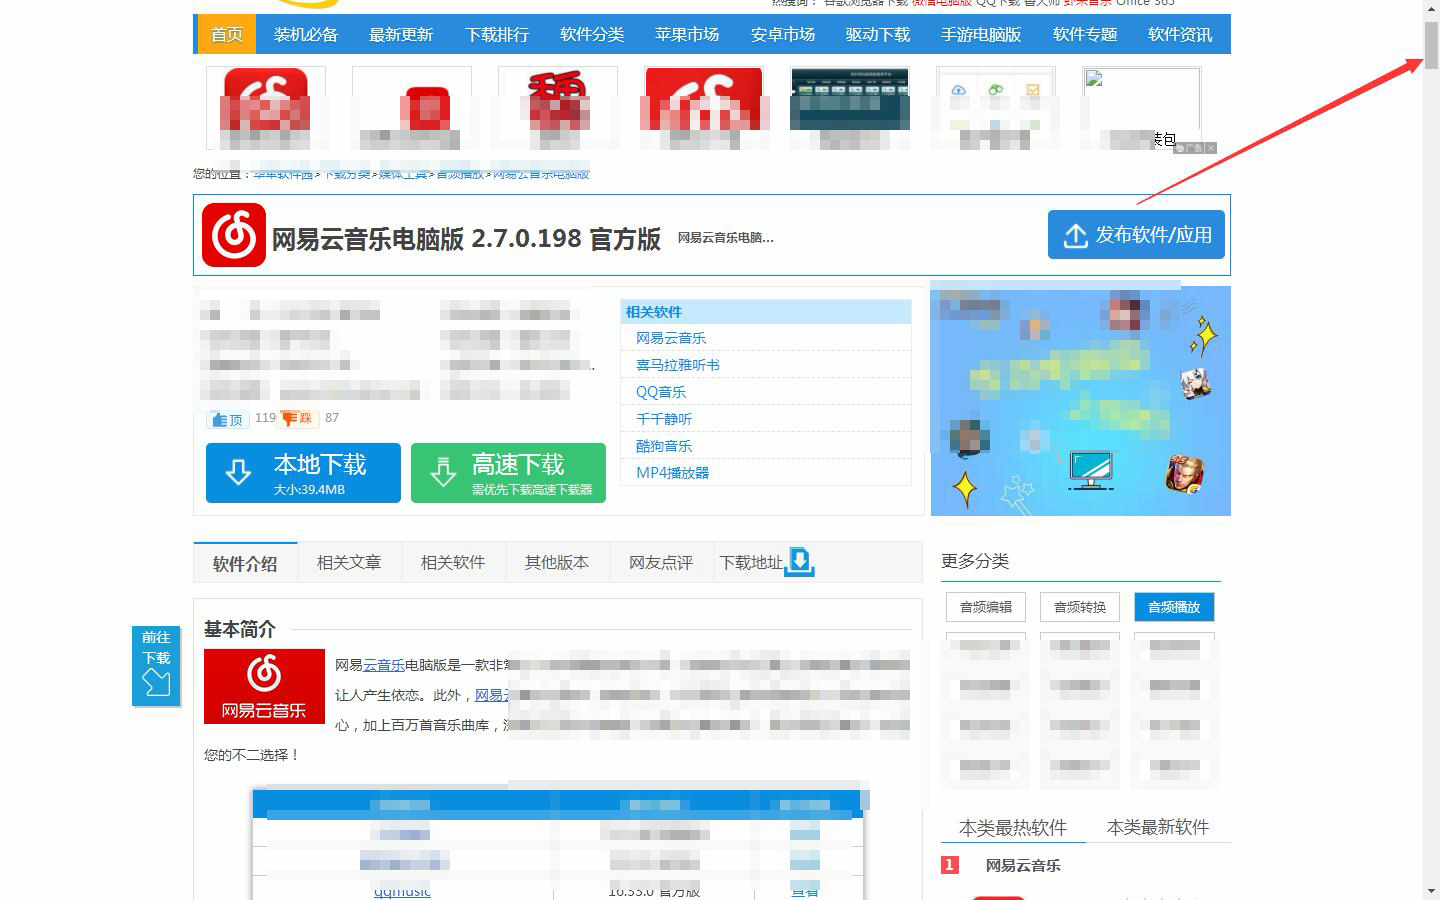Click the download arrow icon on 高速下载

click(443, 472)
